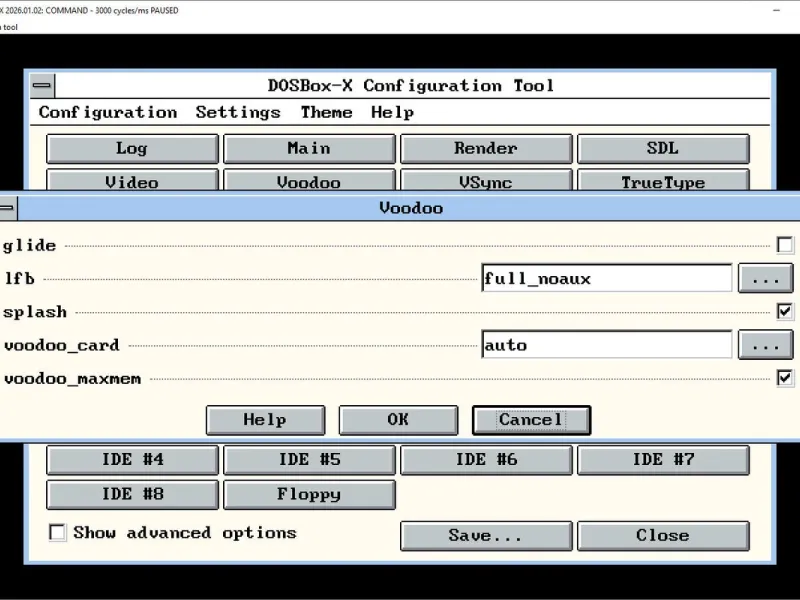Open the Video section
800x600 pixels.
pos(132,180)
